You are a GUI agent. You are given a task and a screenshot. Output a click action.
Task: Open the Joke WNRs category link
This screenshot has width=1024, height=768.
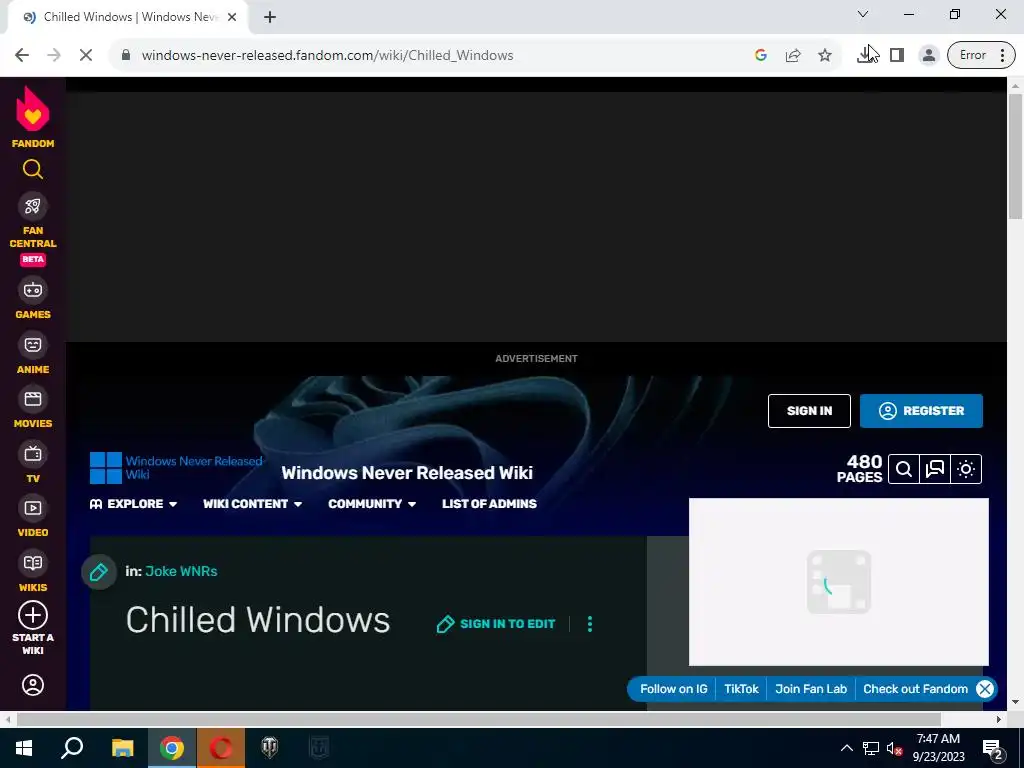click(181, 571)
